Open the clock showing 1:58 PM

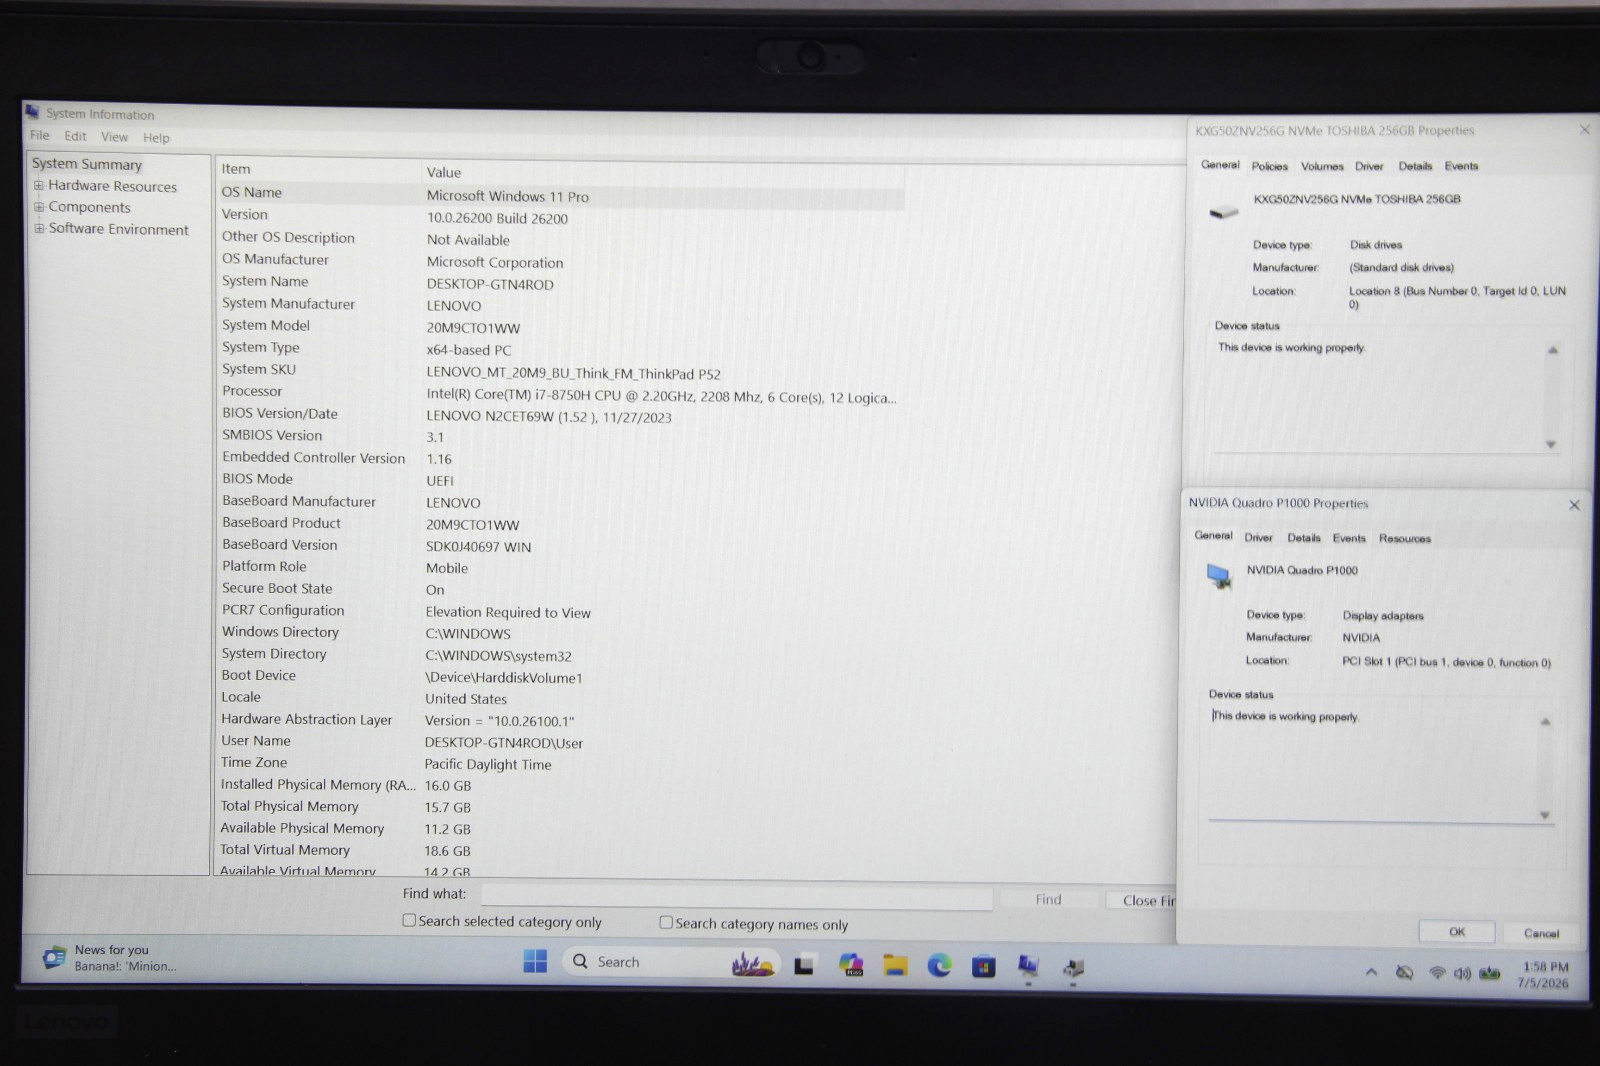coord(1544,975)
